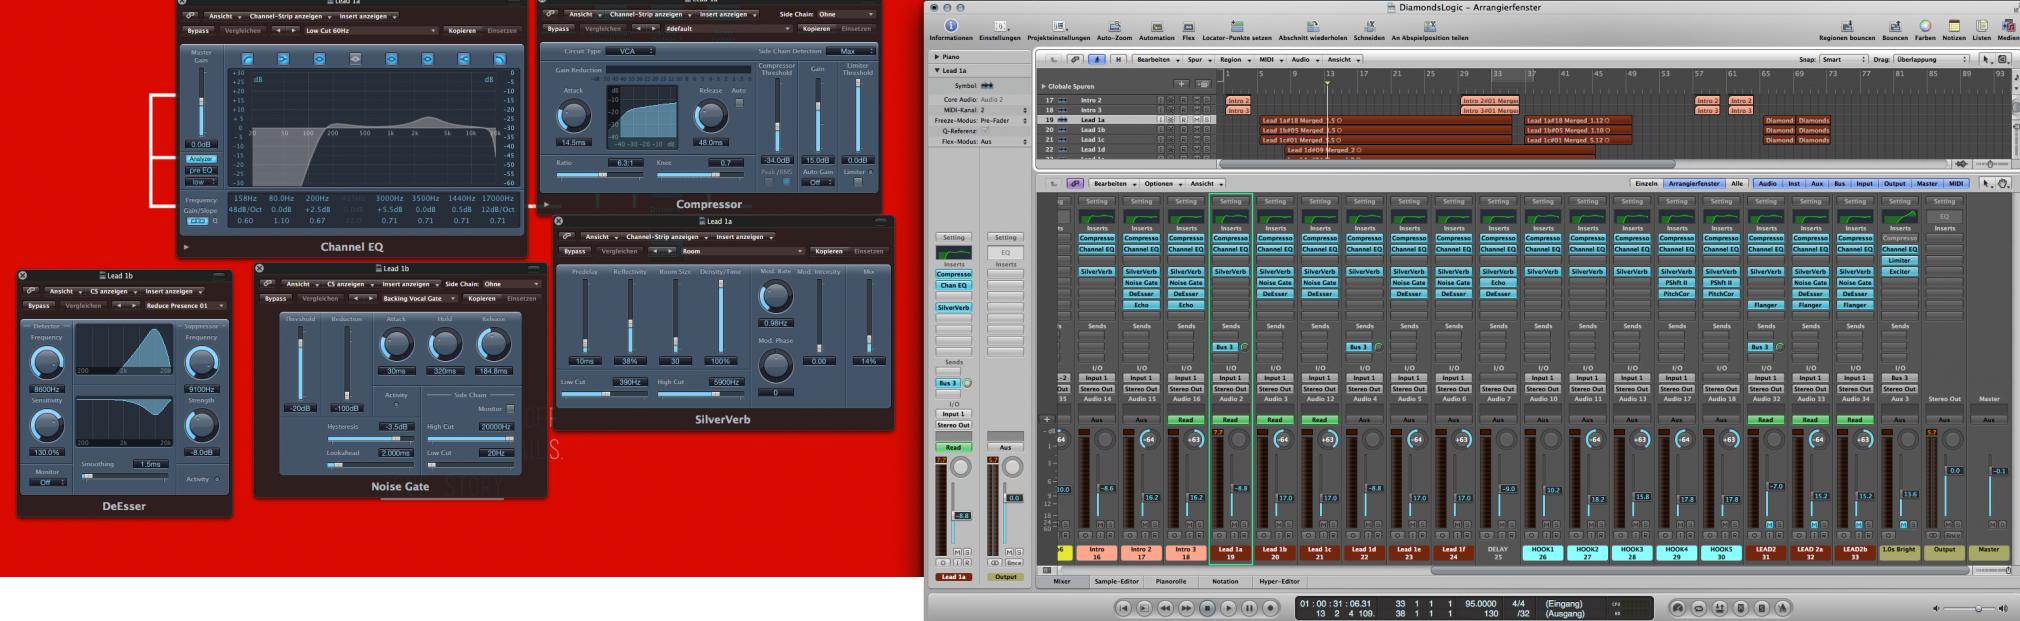The width and height of the screenshot is (2020, 621).
Task: Click Kopieren in the Channel EQ window
Action: pyautogui.click(x=462, y=31)
